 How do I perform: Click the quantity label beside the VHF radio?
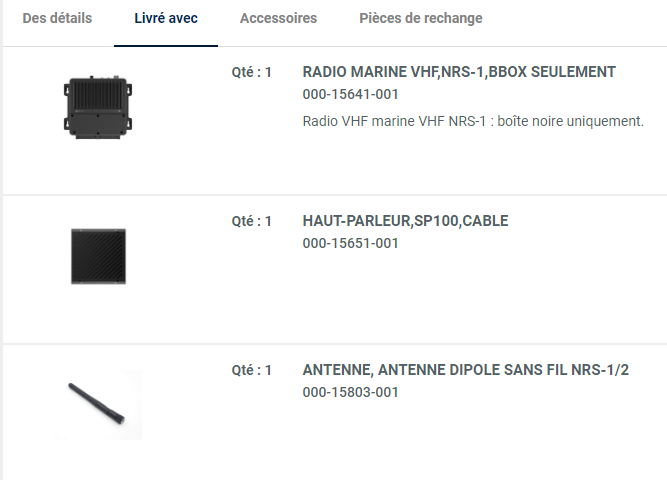pos(251,72)
